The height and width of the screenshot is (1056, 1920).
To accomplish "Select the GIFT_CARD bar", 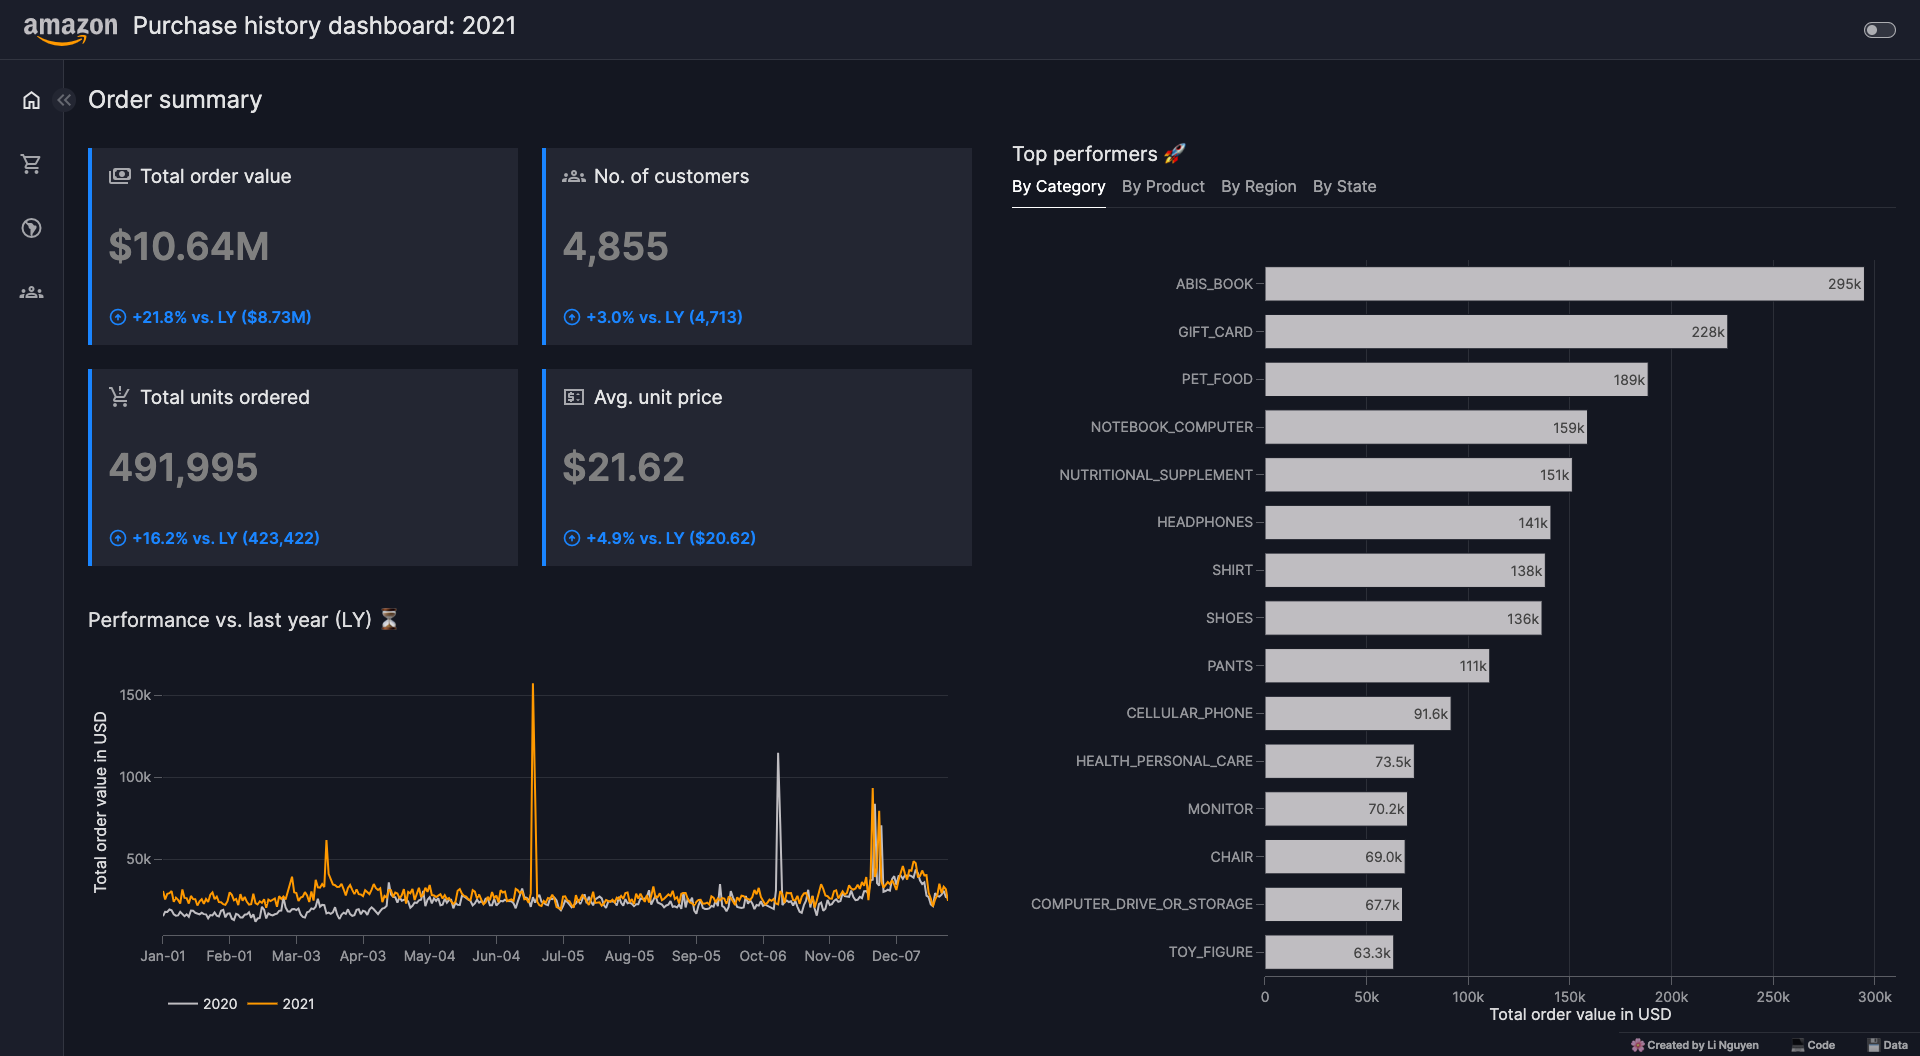I will click(x=1496, y=332).
